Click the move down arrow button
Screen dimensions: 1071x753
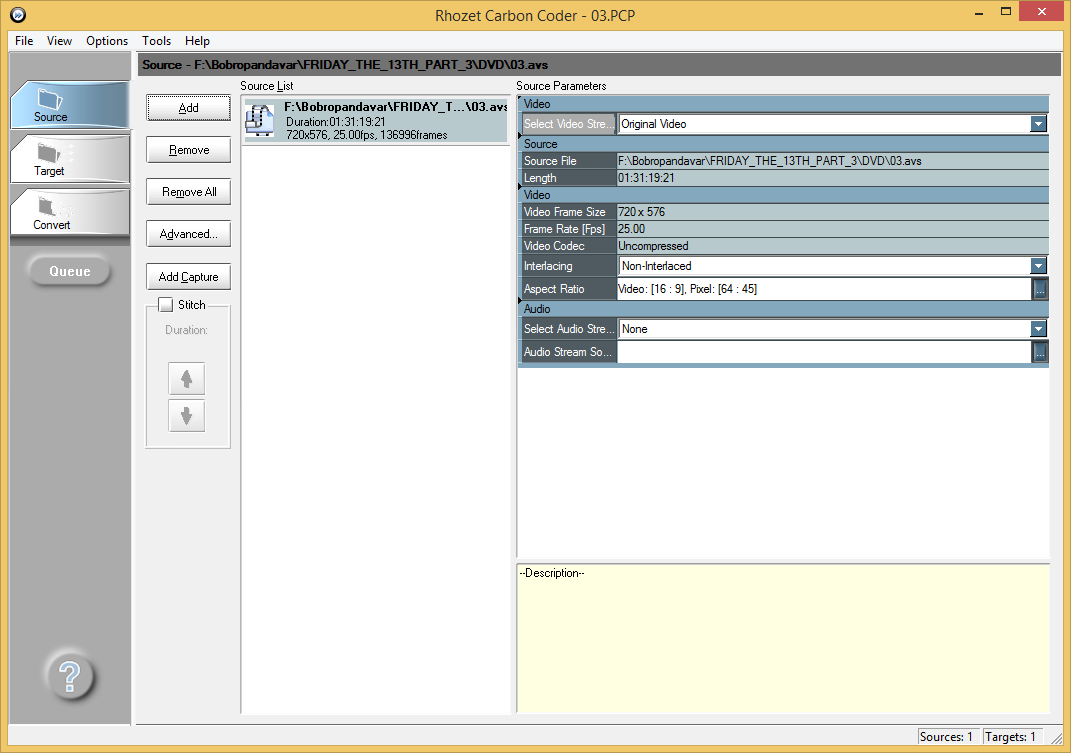187,416
